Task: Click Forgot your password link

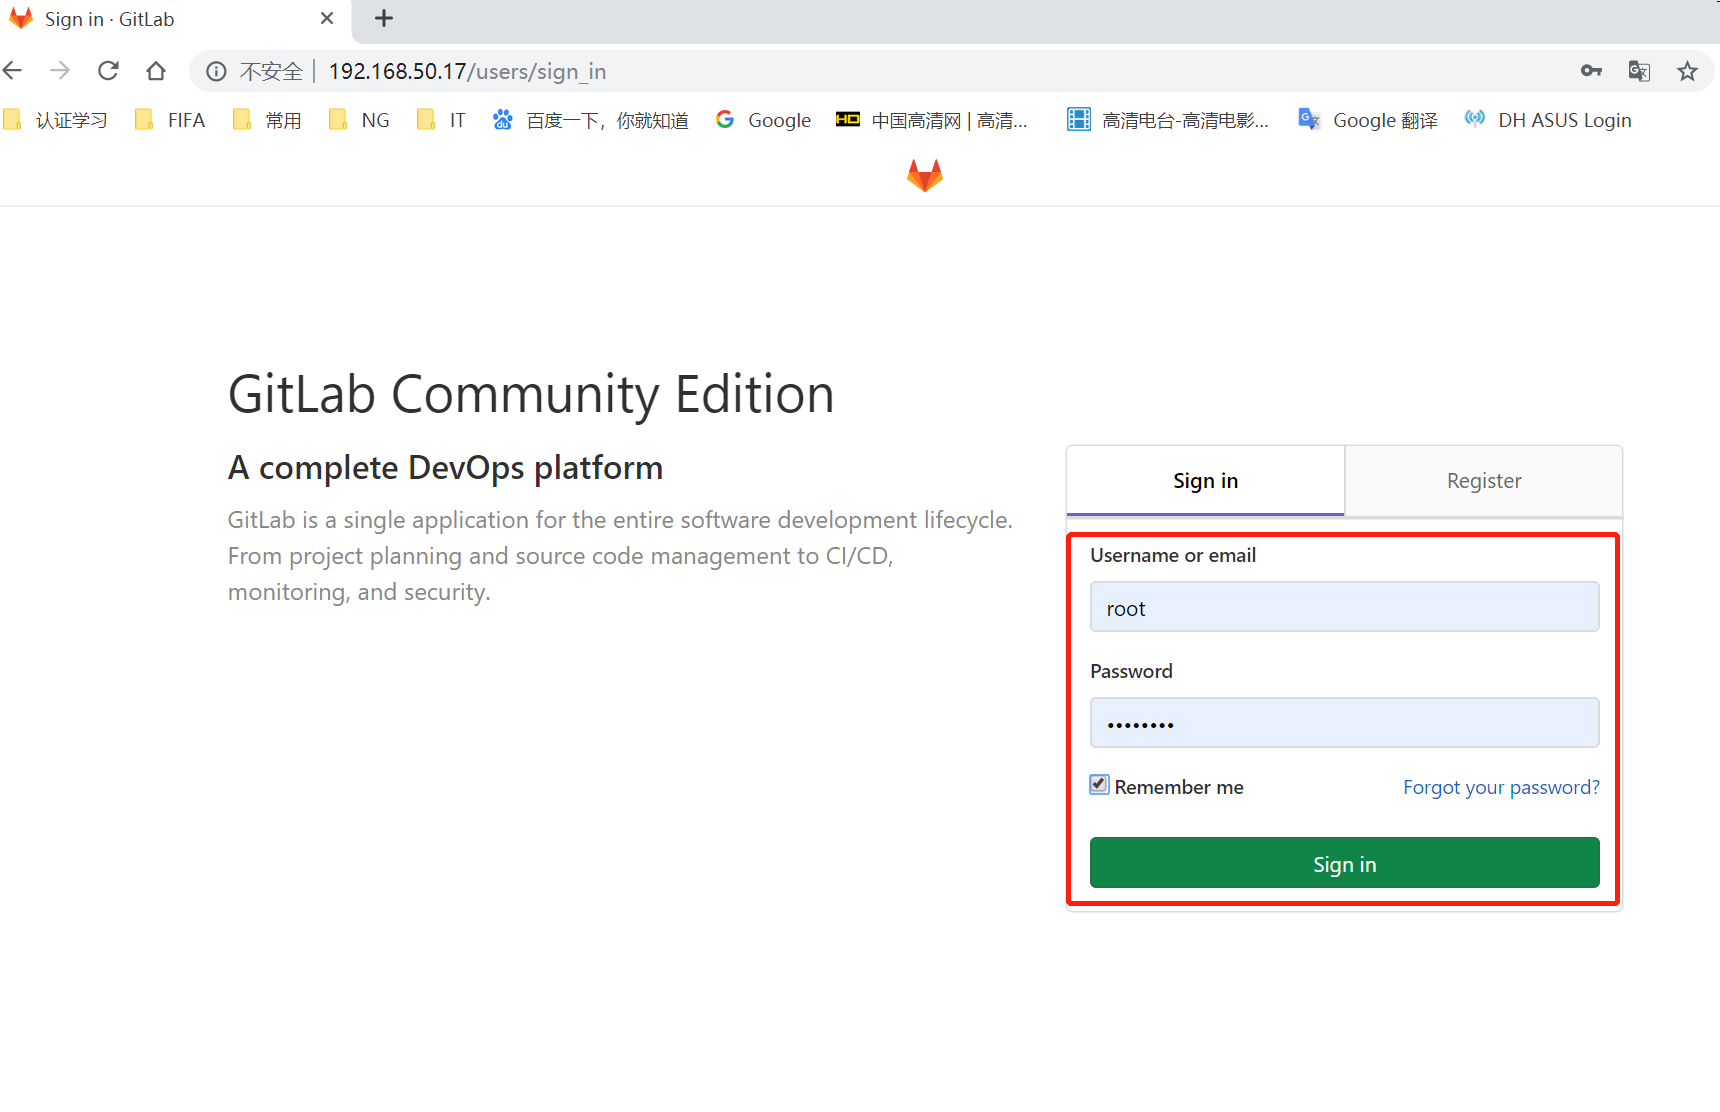Action: click(x=1501, y=787)
